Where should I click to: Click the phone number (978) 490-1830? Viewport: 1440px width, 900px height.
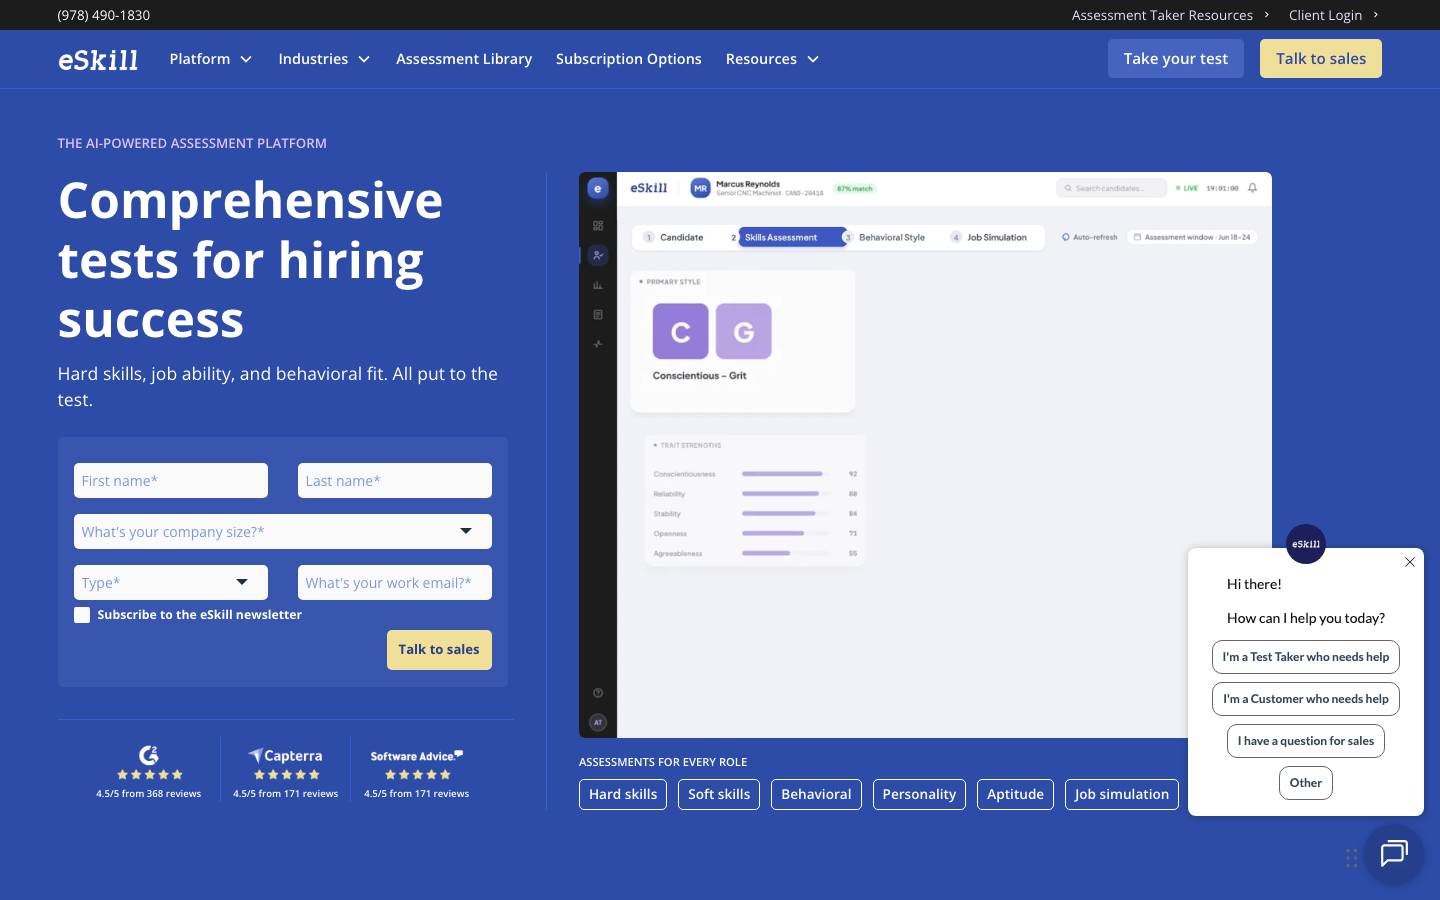(104, 15)
